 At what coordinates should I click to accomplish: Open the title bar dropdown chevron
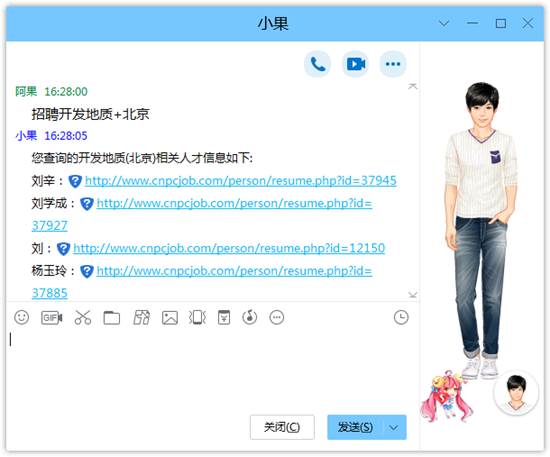pyautogui.click(x=444, y=23)
